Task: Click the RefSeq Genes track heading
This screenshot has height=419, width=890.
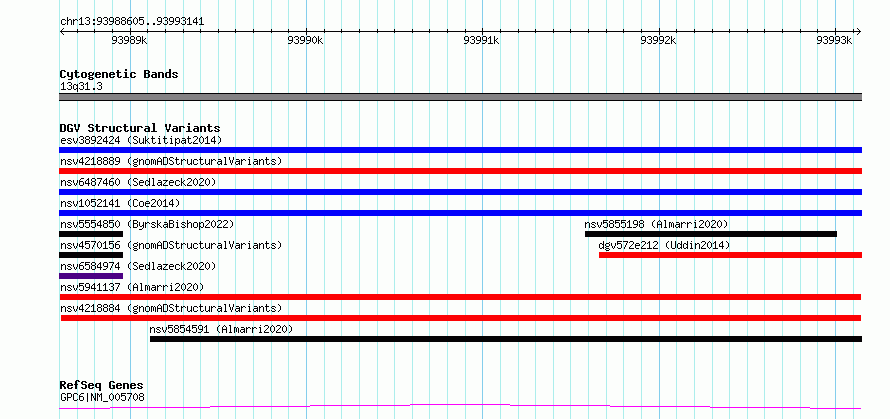Action: [x=101, y=386]
